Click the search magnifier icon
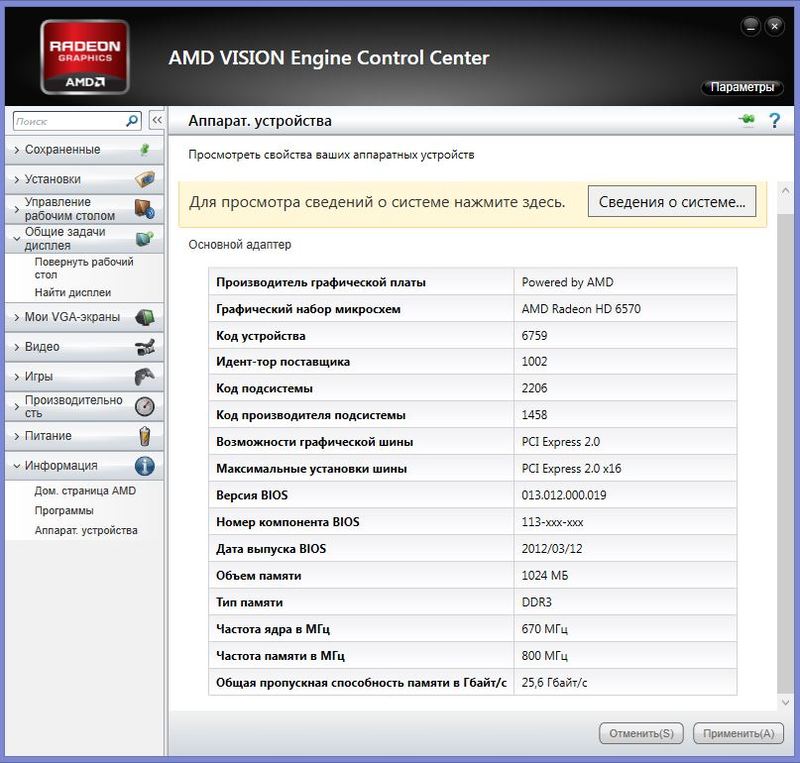This screenshot has height=763, width=800. (x=132, y=121)
